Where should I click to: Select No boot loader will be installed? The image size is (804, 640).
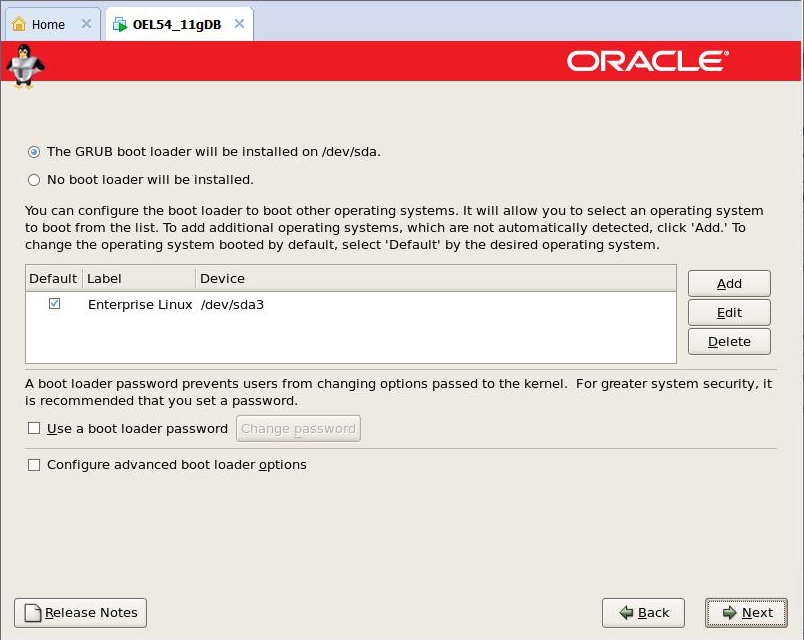tap(34, 180)
